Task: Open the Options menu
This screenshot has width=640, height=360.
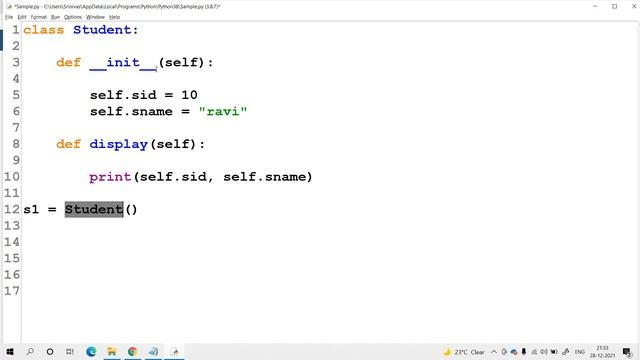Action: pyautogui.click(x=73, y=17)
